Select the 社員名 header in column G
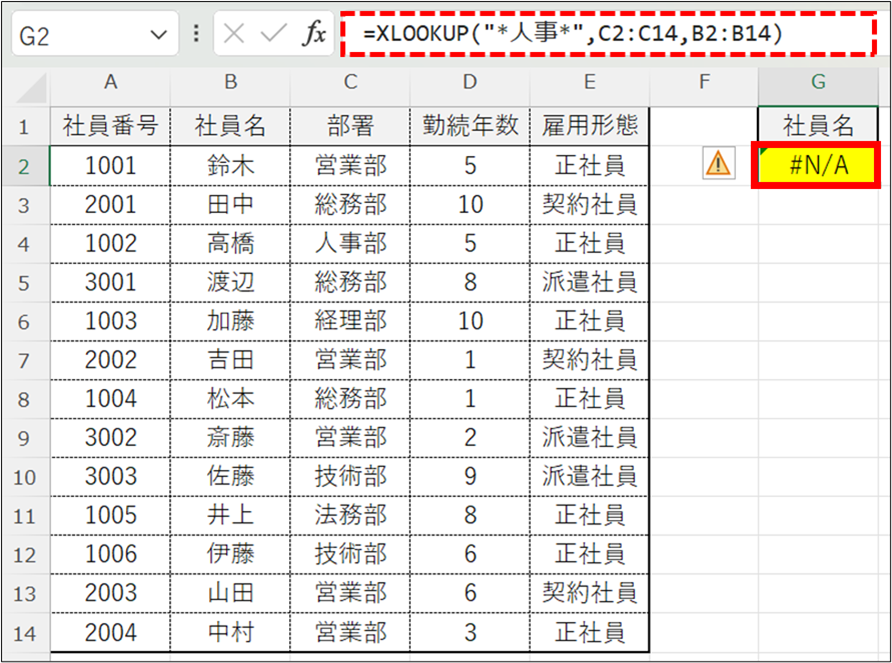 coord(818,126)
